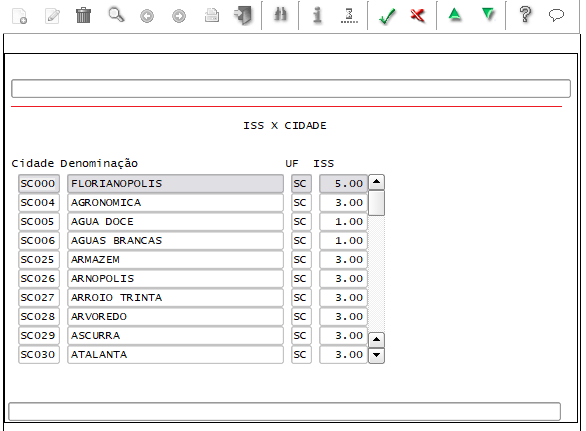Viewport: 586px width, 431px height.
Task: Click the green up triangle icon
Action: click(x=454, y=15)
